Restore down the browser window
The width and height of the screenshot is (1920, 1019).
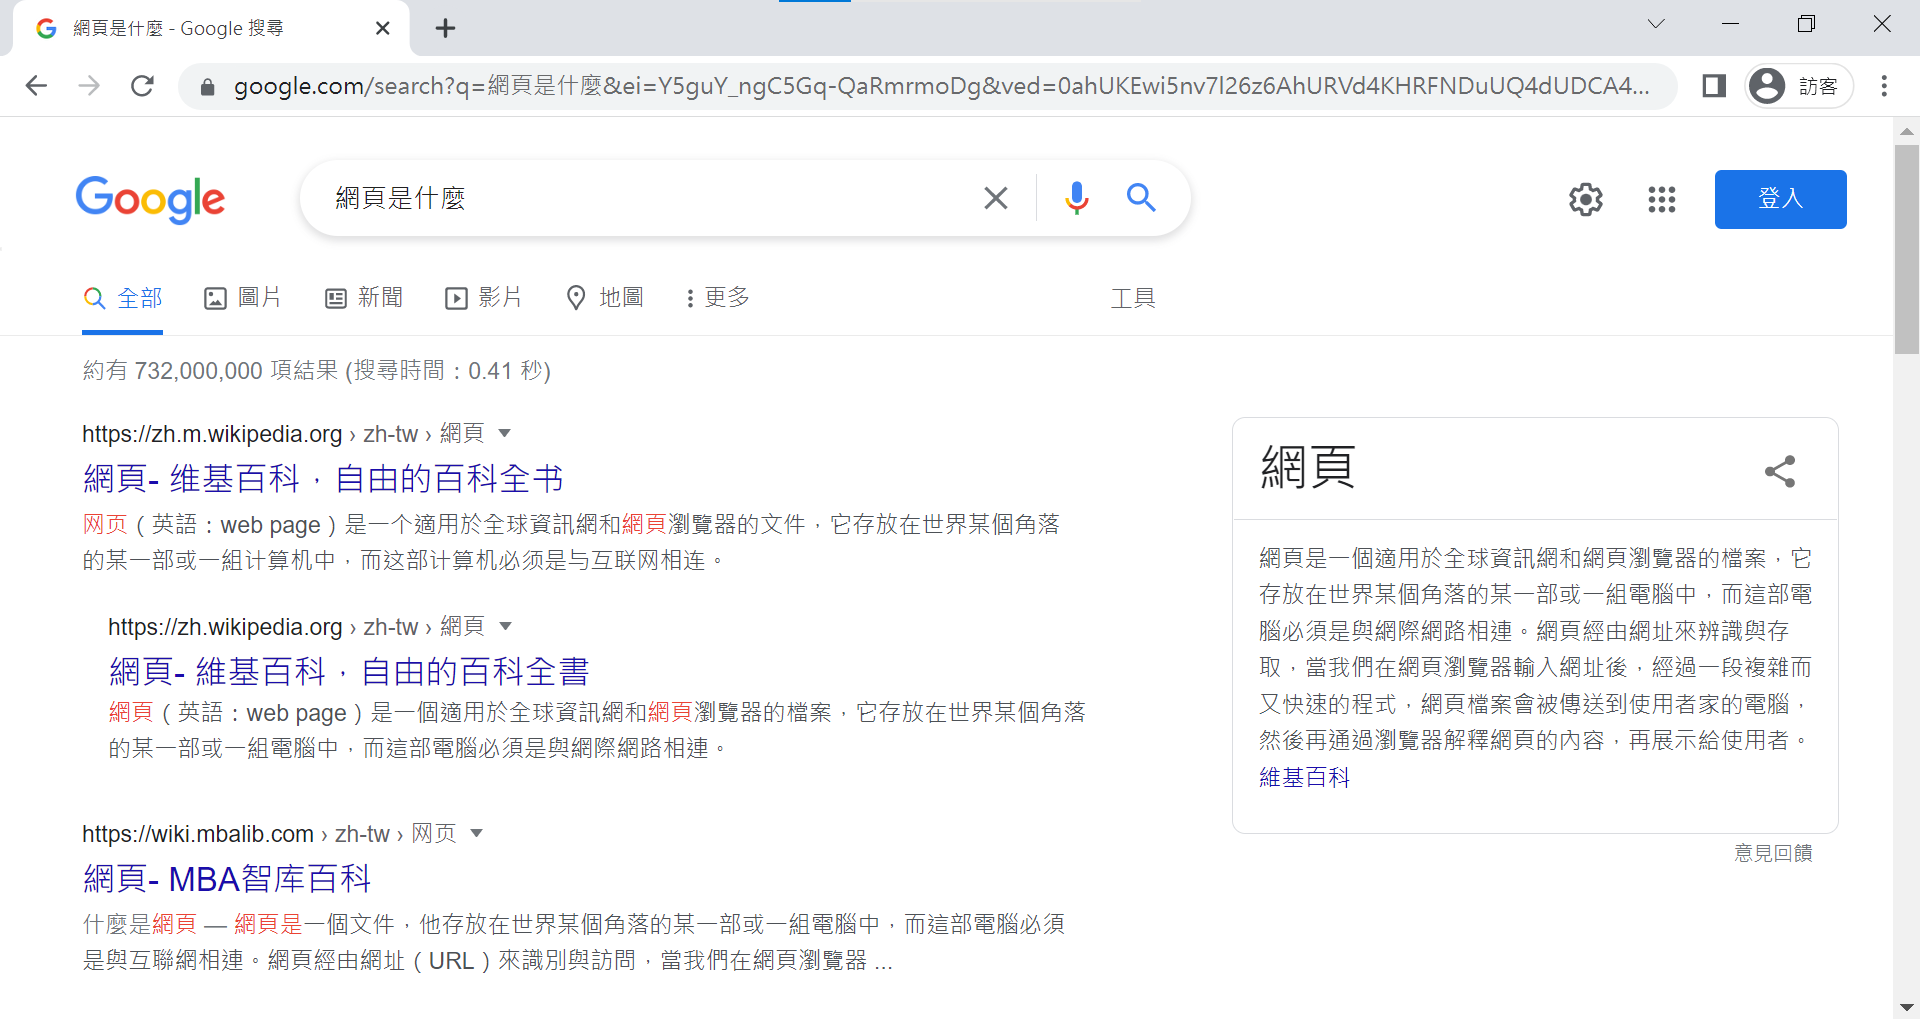[1806, 24]
